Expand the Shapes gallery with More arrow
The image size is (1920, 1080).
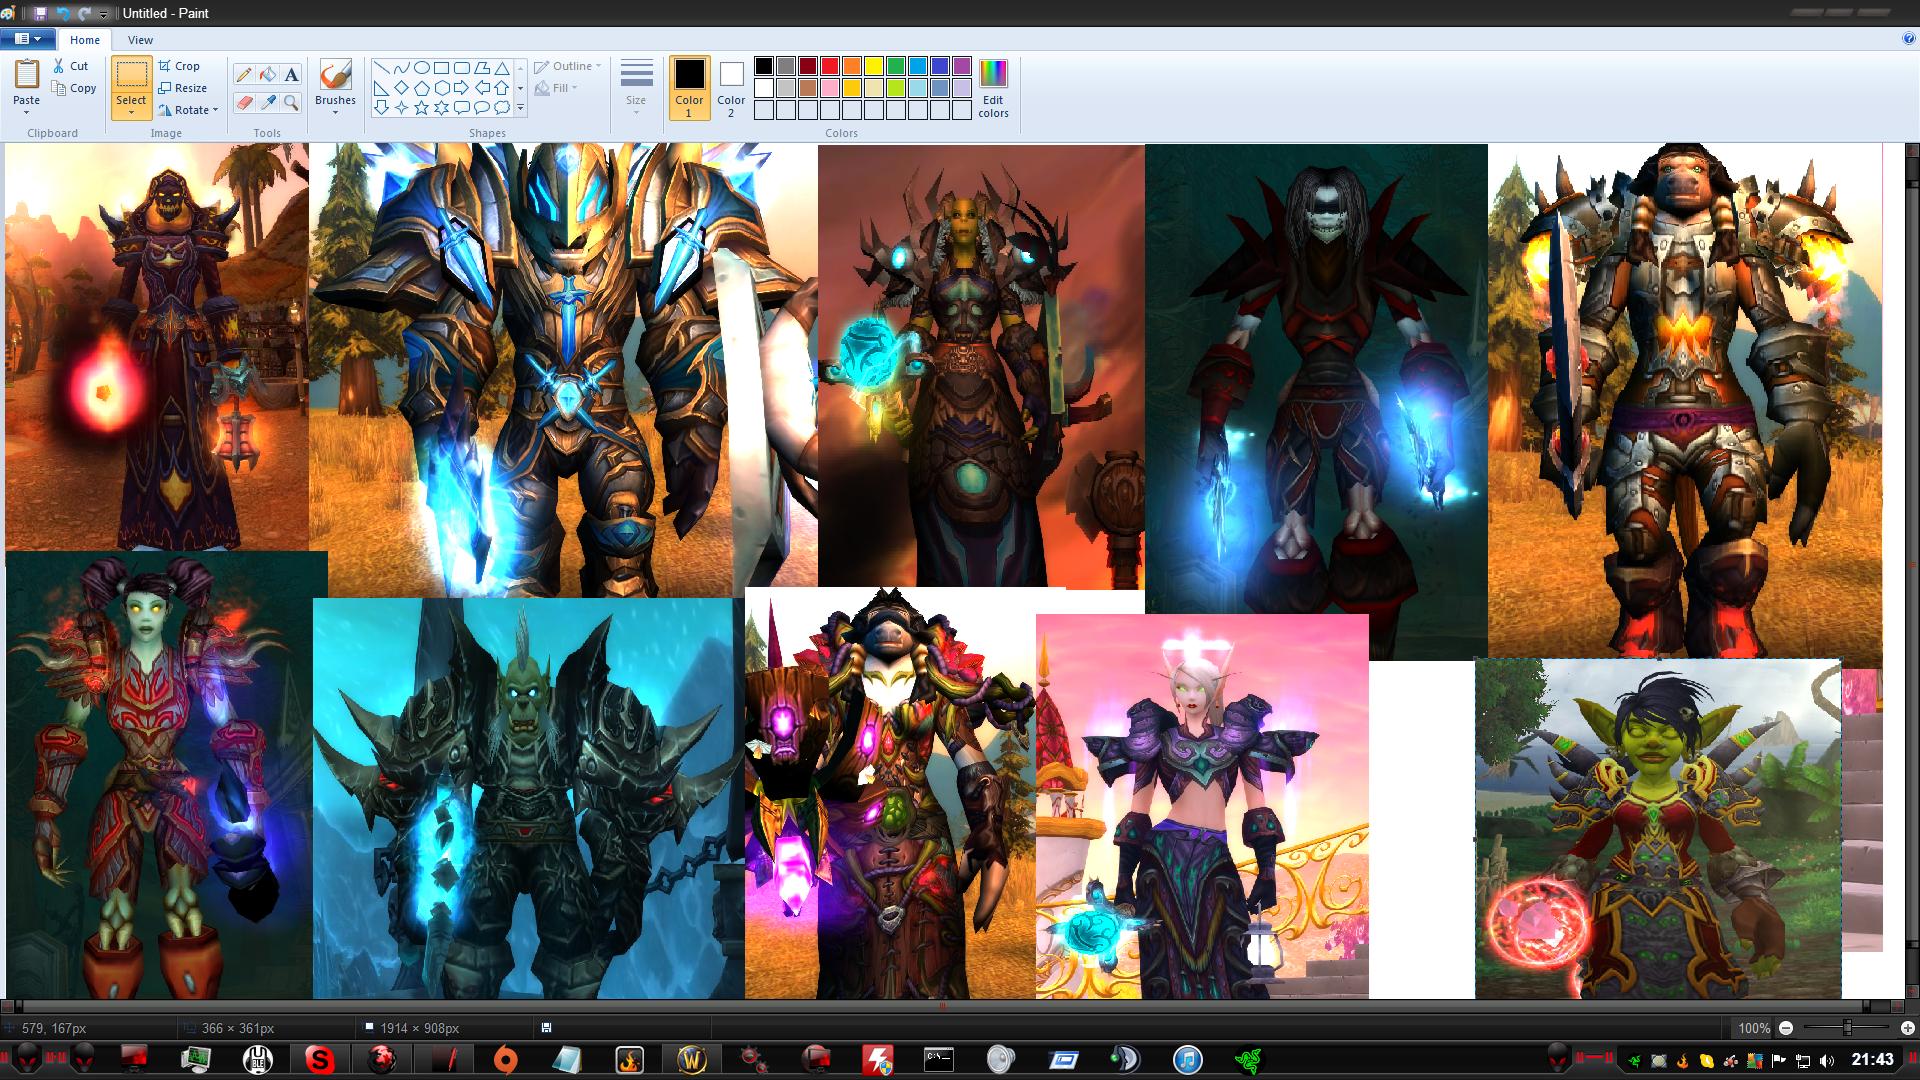[x=520, y=108]
